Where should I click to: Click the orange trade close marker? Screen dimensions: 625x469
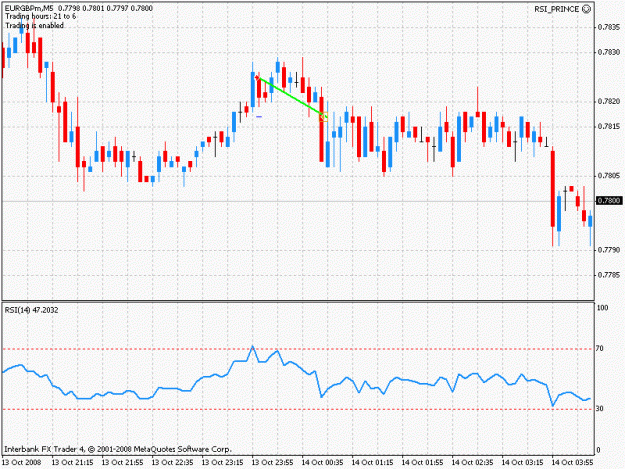pos(324,117)
